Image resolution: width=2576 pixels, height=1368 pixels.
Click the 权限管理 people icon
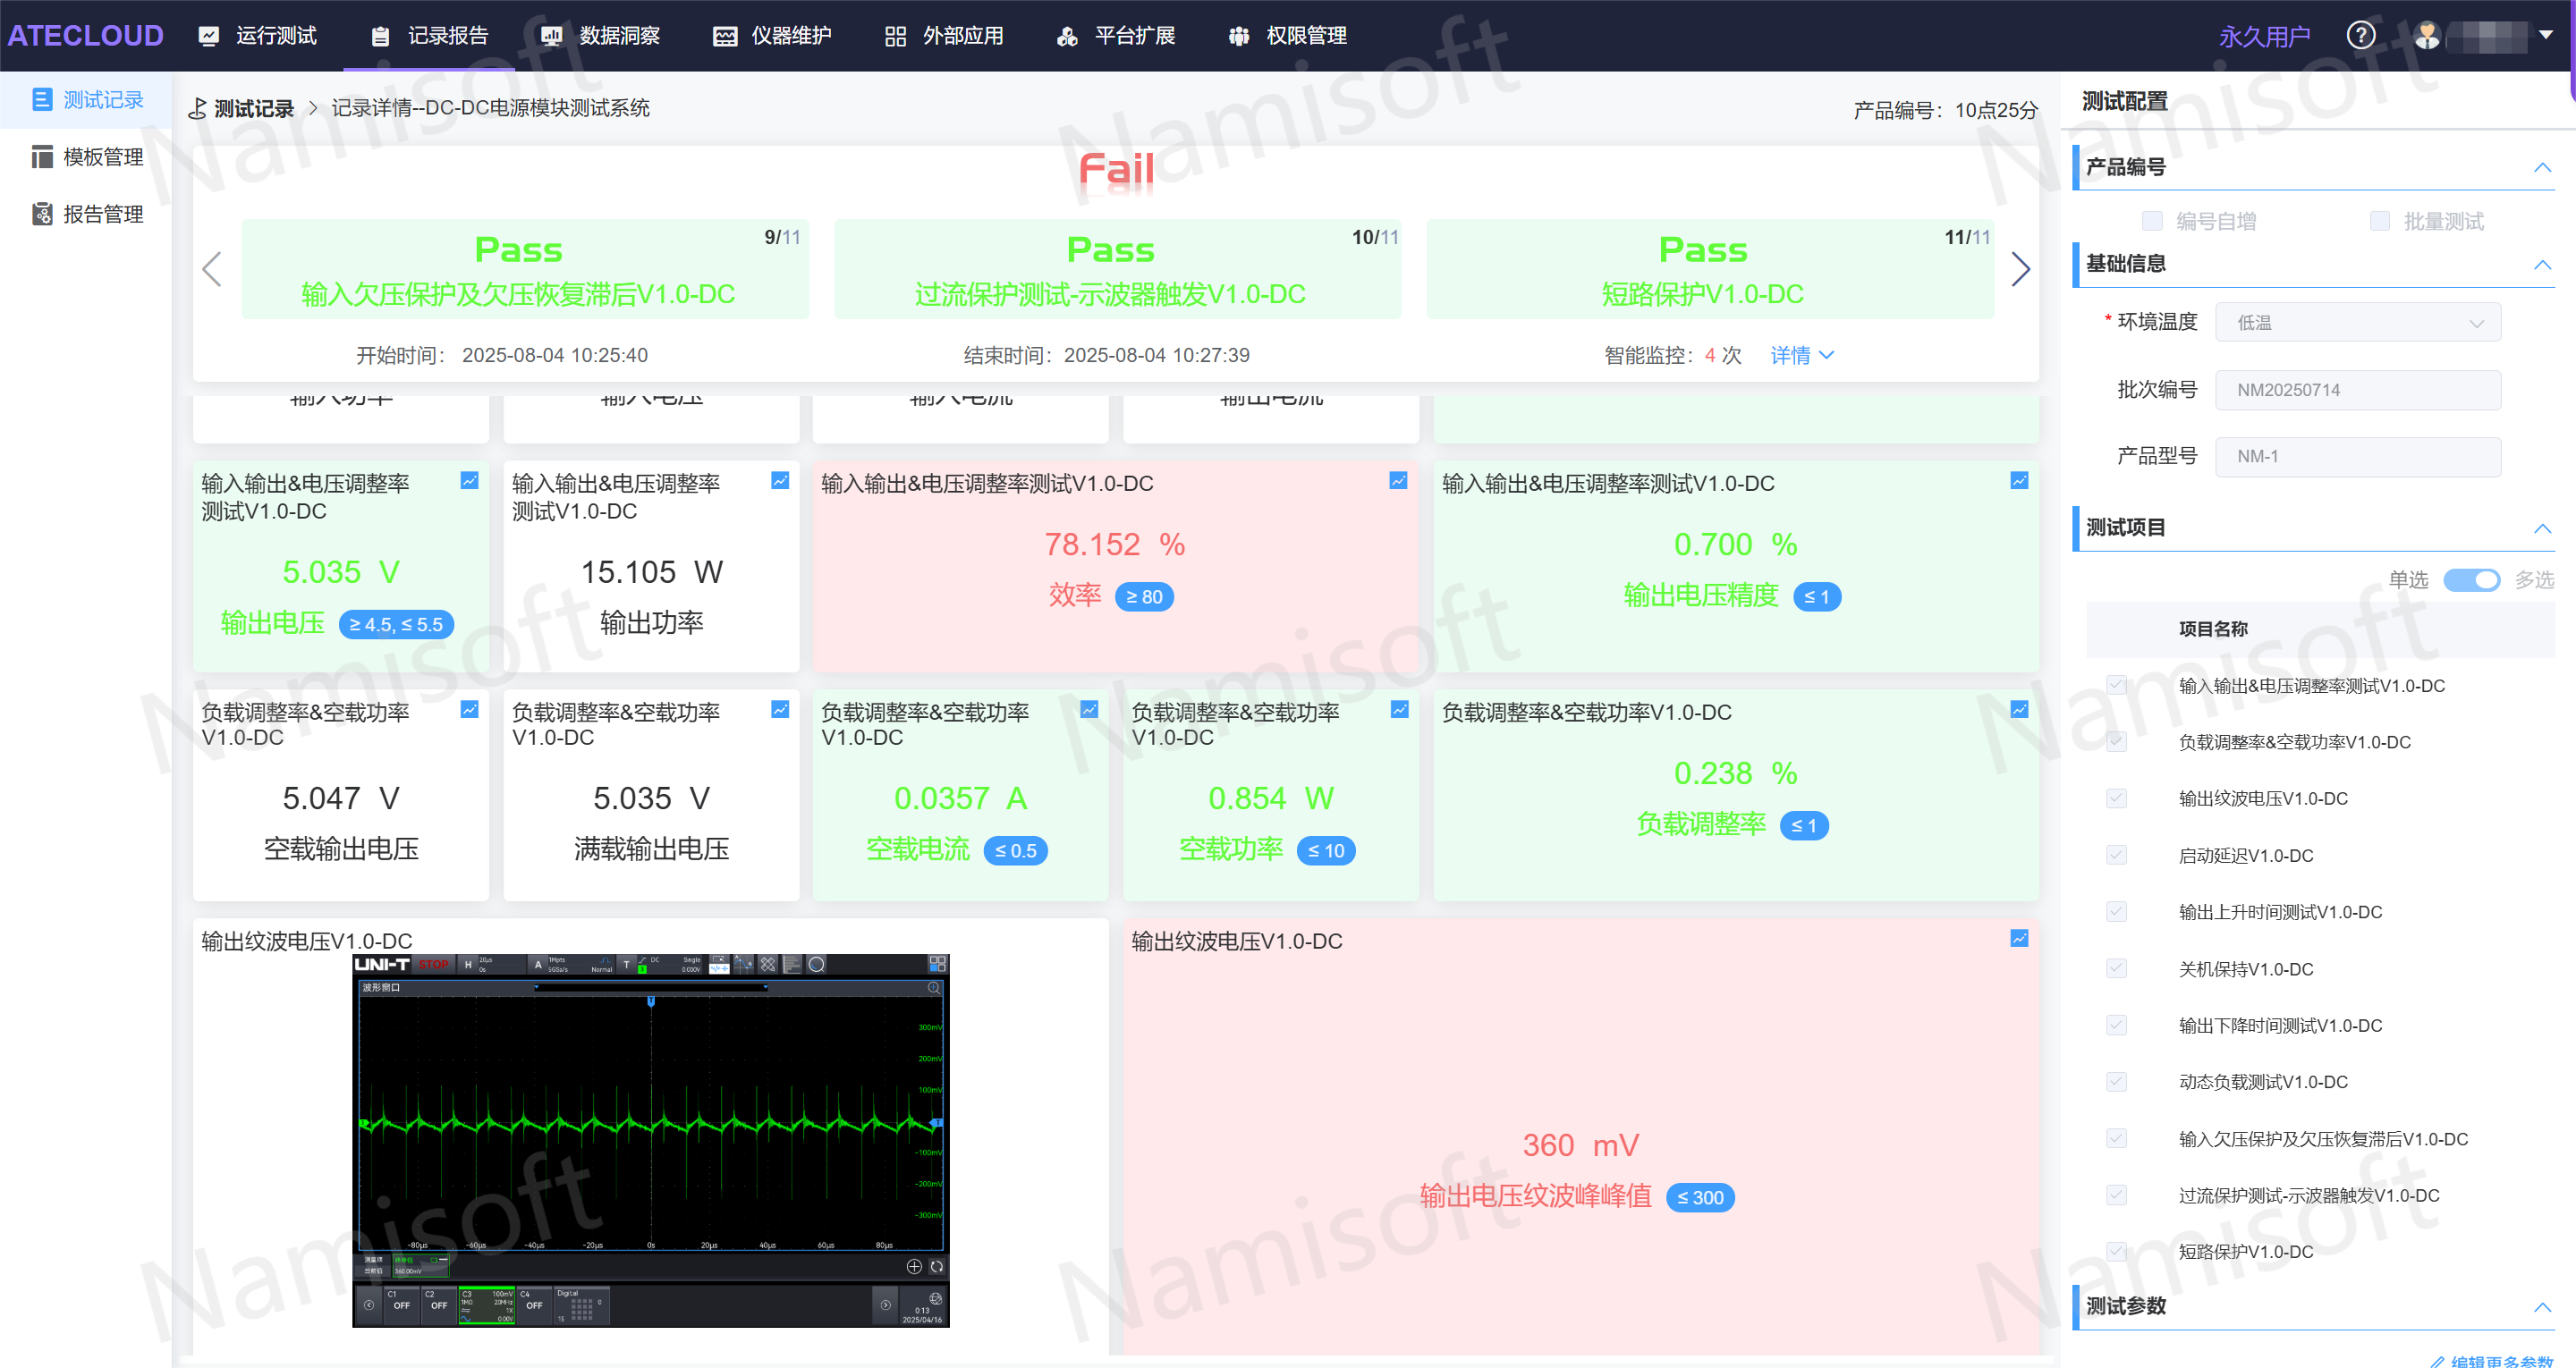(1239, 36)
